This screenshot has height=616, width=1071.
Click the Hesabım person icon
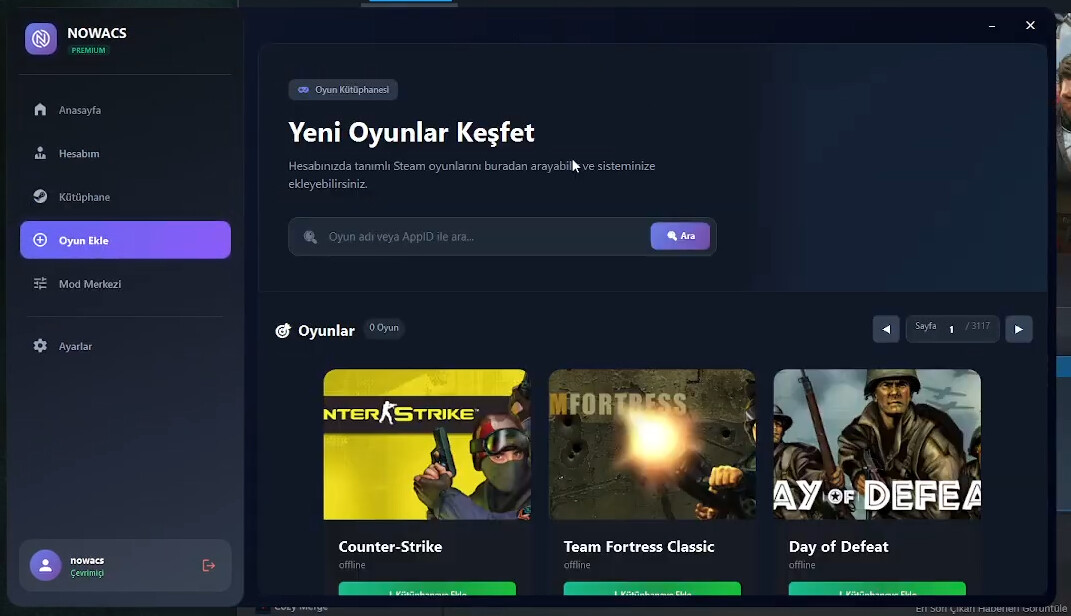coord(40,153)
